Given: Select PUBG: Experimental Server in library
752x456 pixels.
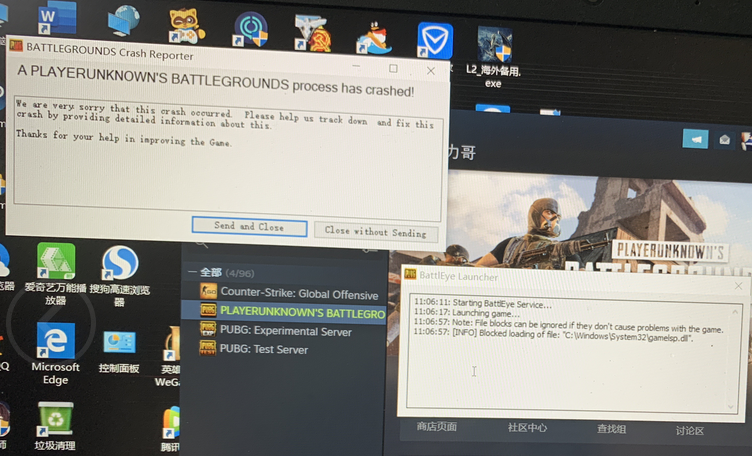Looking at the screenshot, I should coord(284,331).
